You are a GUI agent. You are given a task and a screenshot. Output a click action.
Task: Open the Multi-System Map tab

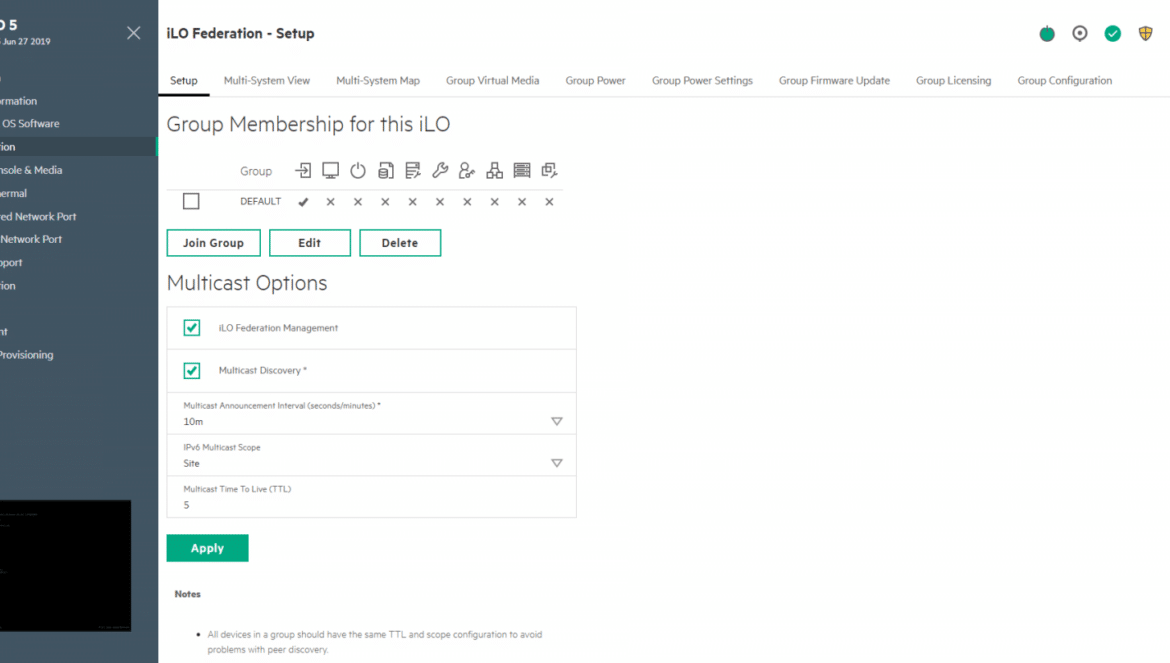[x=378, y=81]
